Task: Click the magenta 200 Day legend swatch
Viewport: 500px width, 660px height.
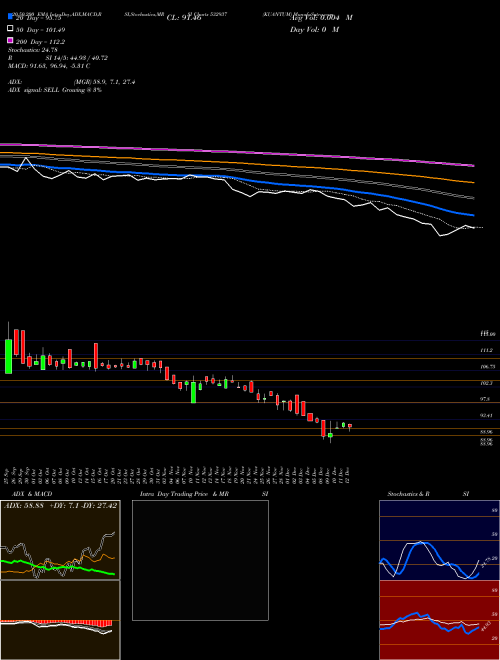Action: pyautogui.click(x=11, y=40)
